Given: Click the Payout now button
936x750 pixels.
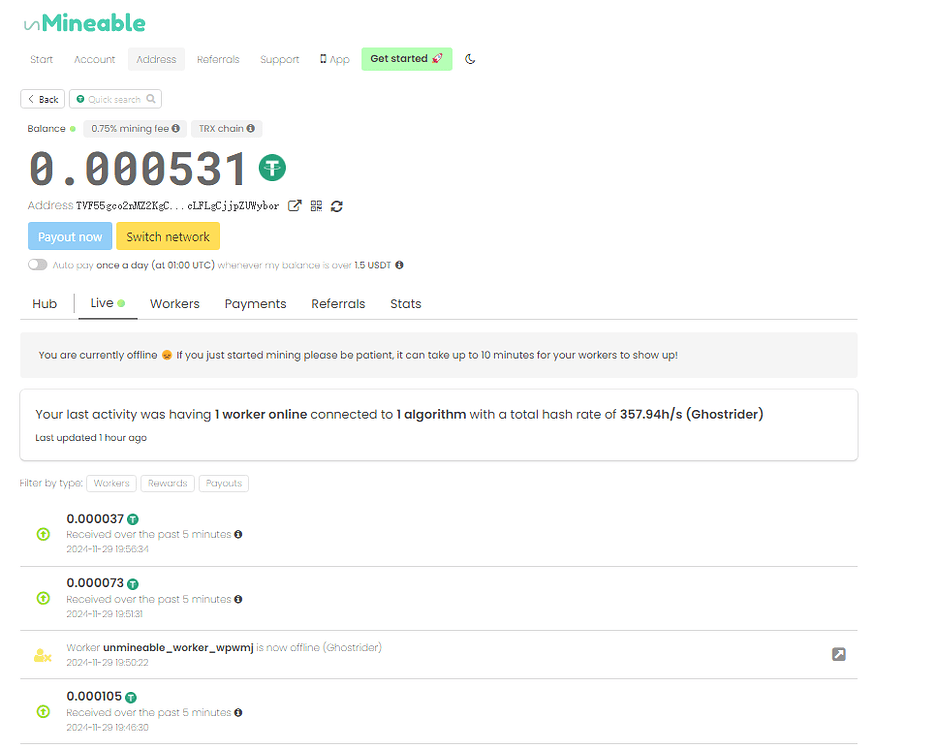Looking at the screenshot, I should [x=70, y=236].
